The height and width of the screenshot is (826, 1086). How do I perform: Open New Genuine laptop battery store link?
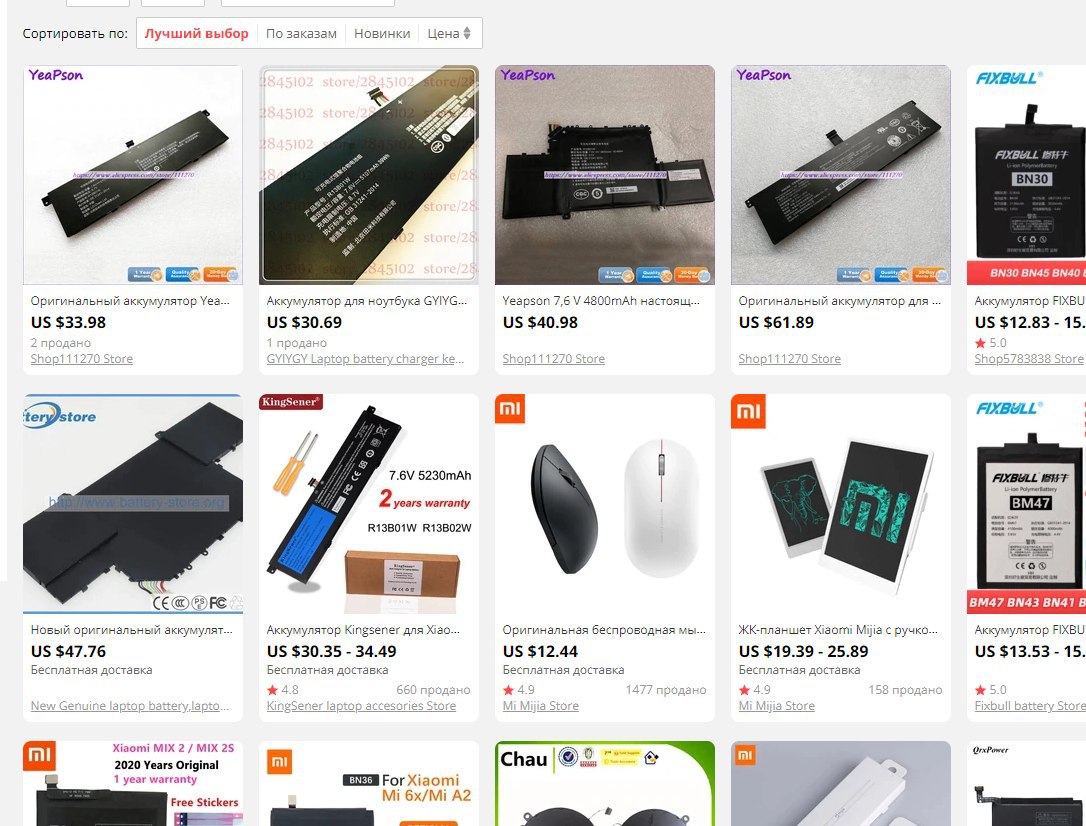coord(130,706)
